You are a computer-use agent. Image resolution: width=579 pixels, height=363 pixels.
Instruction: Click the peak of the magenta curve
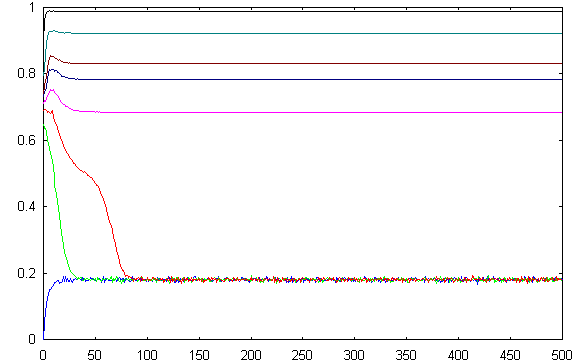[52, 90]
